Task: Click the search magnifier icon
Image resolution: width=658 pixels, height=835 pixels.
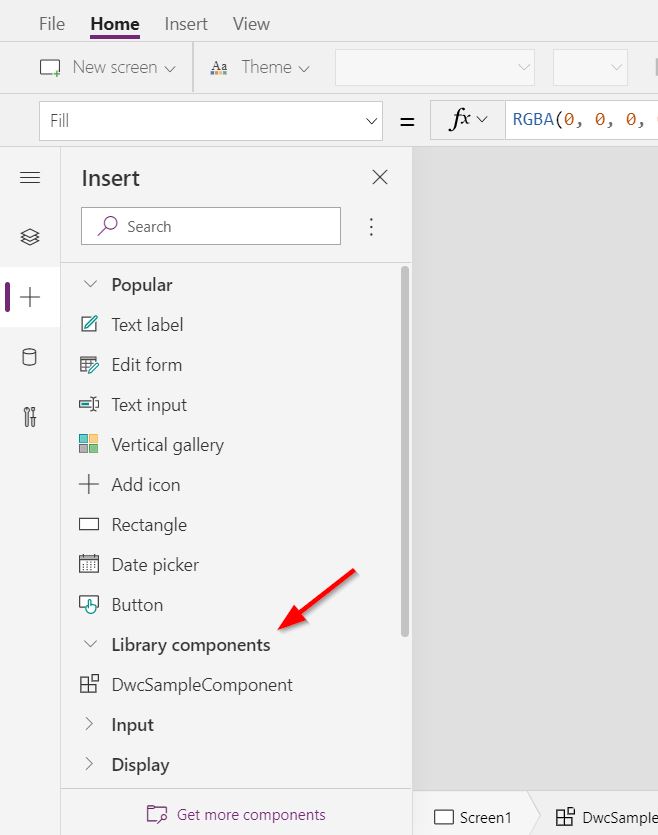Action: (x=107, y=226)
